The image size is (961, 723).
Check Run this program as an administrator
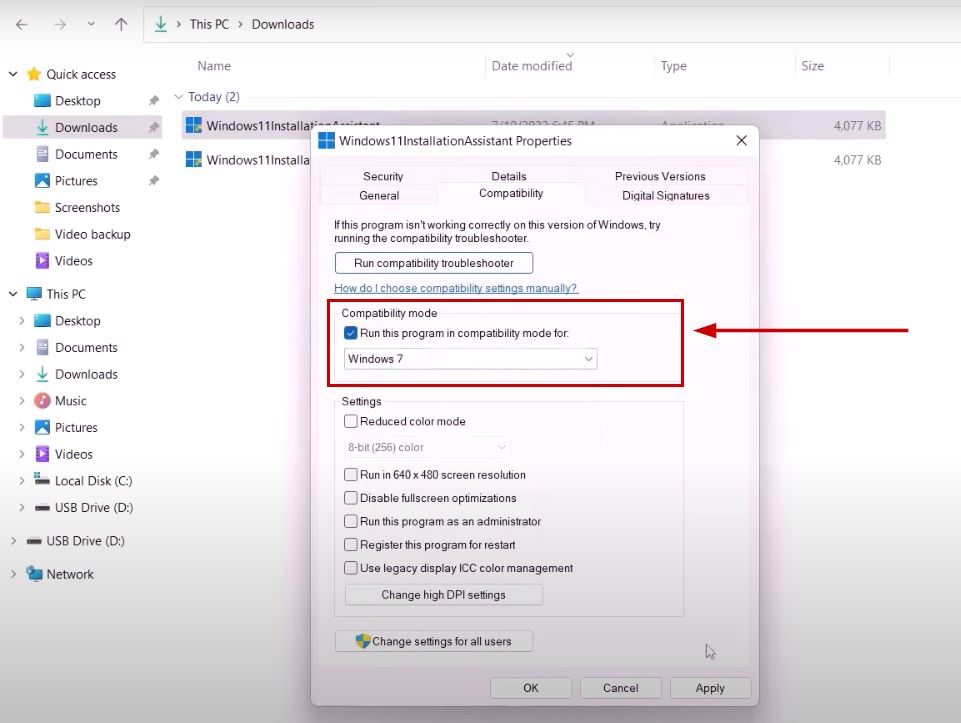tap(351, 521)
